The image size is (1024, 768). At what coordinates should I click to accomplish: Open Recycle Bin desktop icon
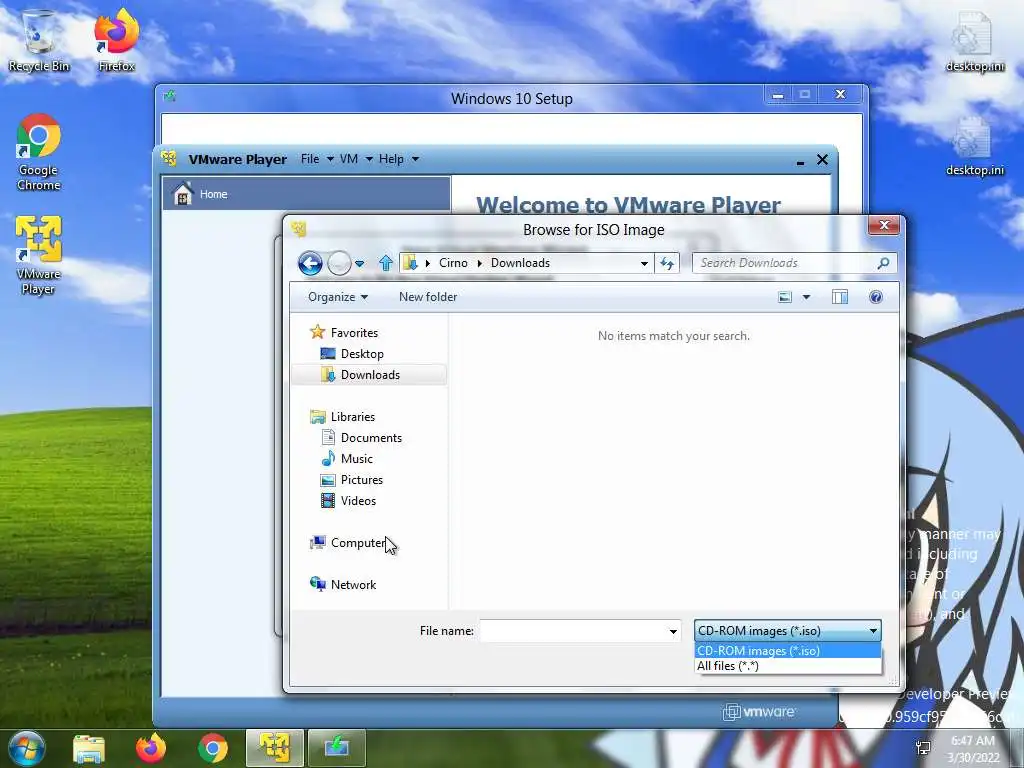(39, 40)
